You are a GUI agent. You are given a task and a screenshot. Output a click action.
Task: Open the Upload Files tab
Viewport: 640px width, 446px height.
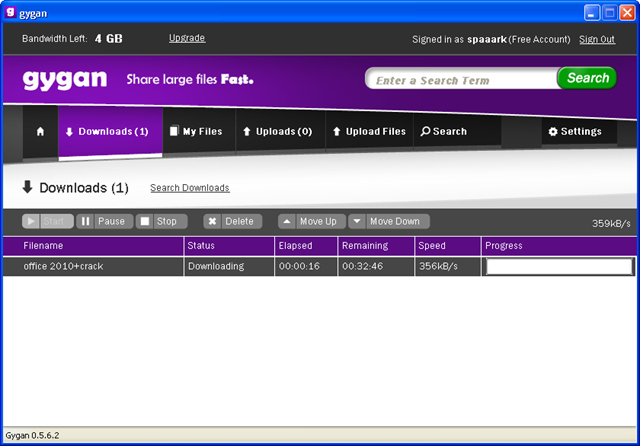369,131
